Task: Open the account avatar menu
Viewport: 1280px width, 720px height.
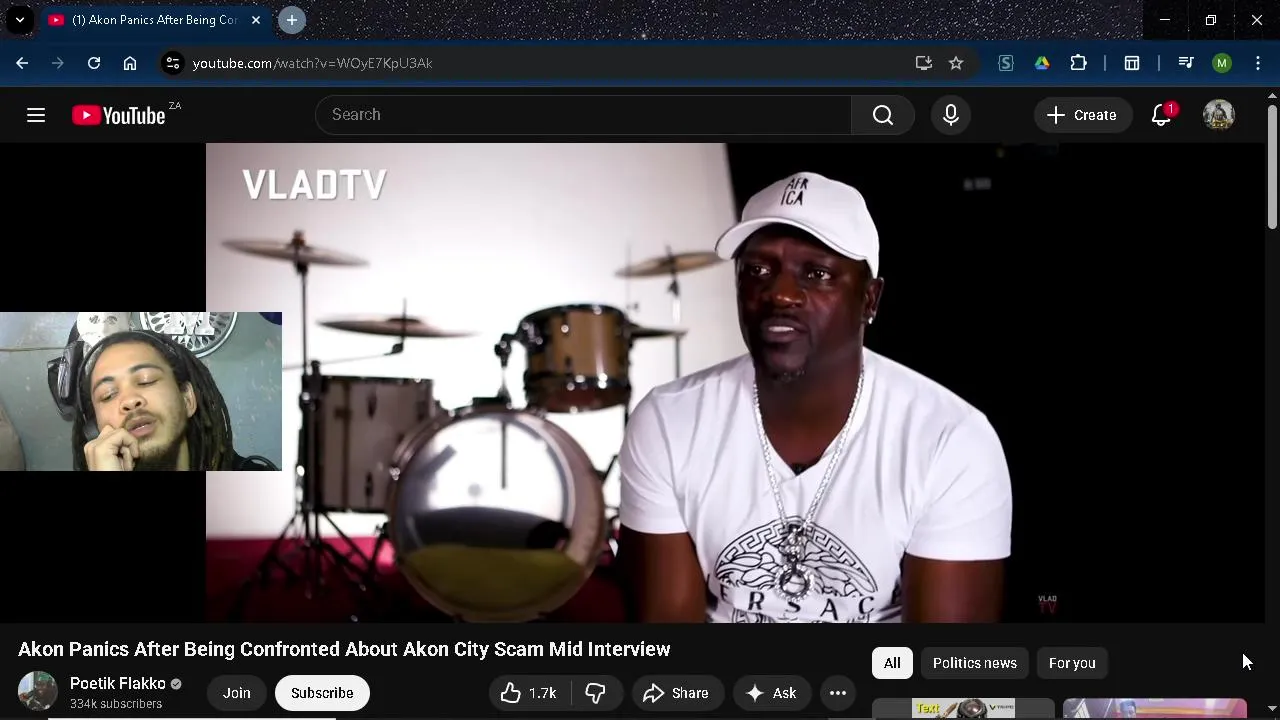Action: (1219, 115)
